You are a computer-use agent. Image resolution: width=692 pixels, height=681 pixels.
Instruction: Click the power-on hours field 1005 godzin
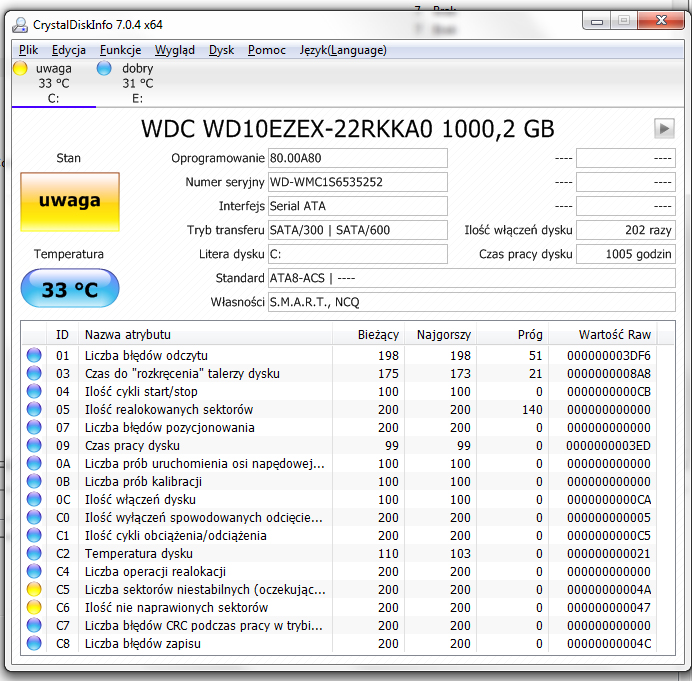[626, 254]
